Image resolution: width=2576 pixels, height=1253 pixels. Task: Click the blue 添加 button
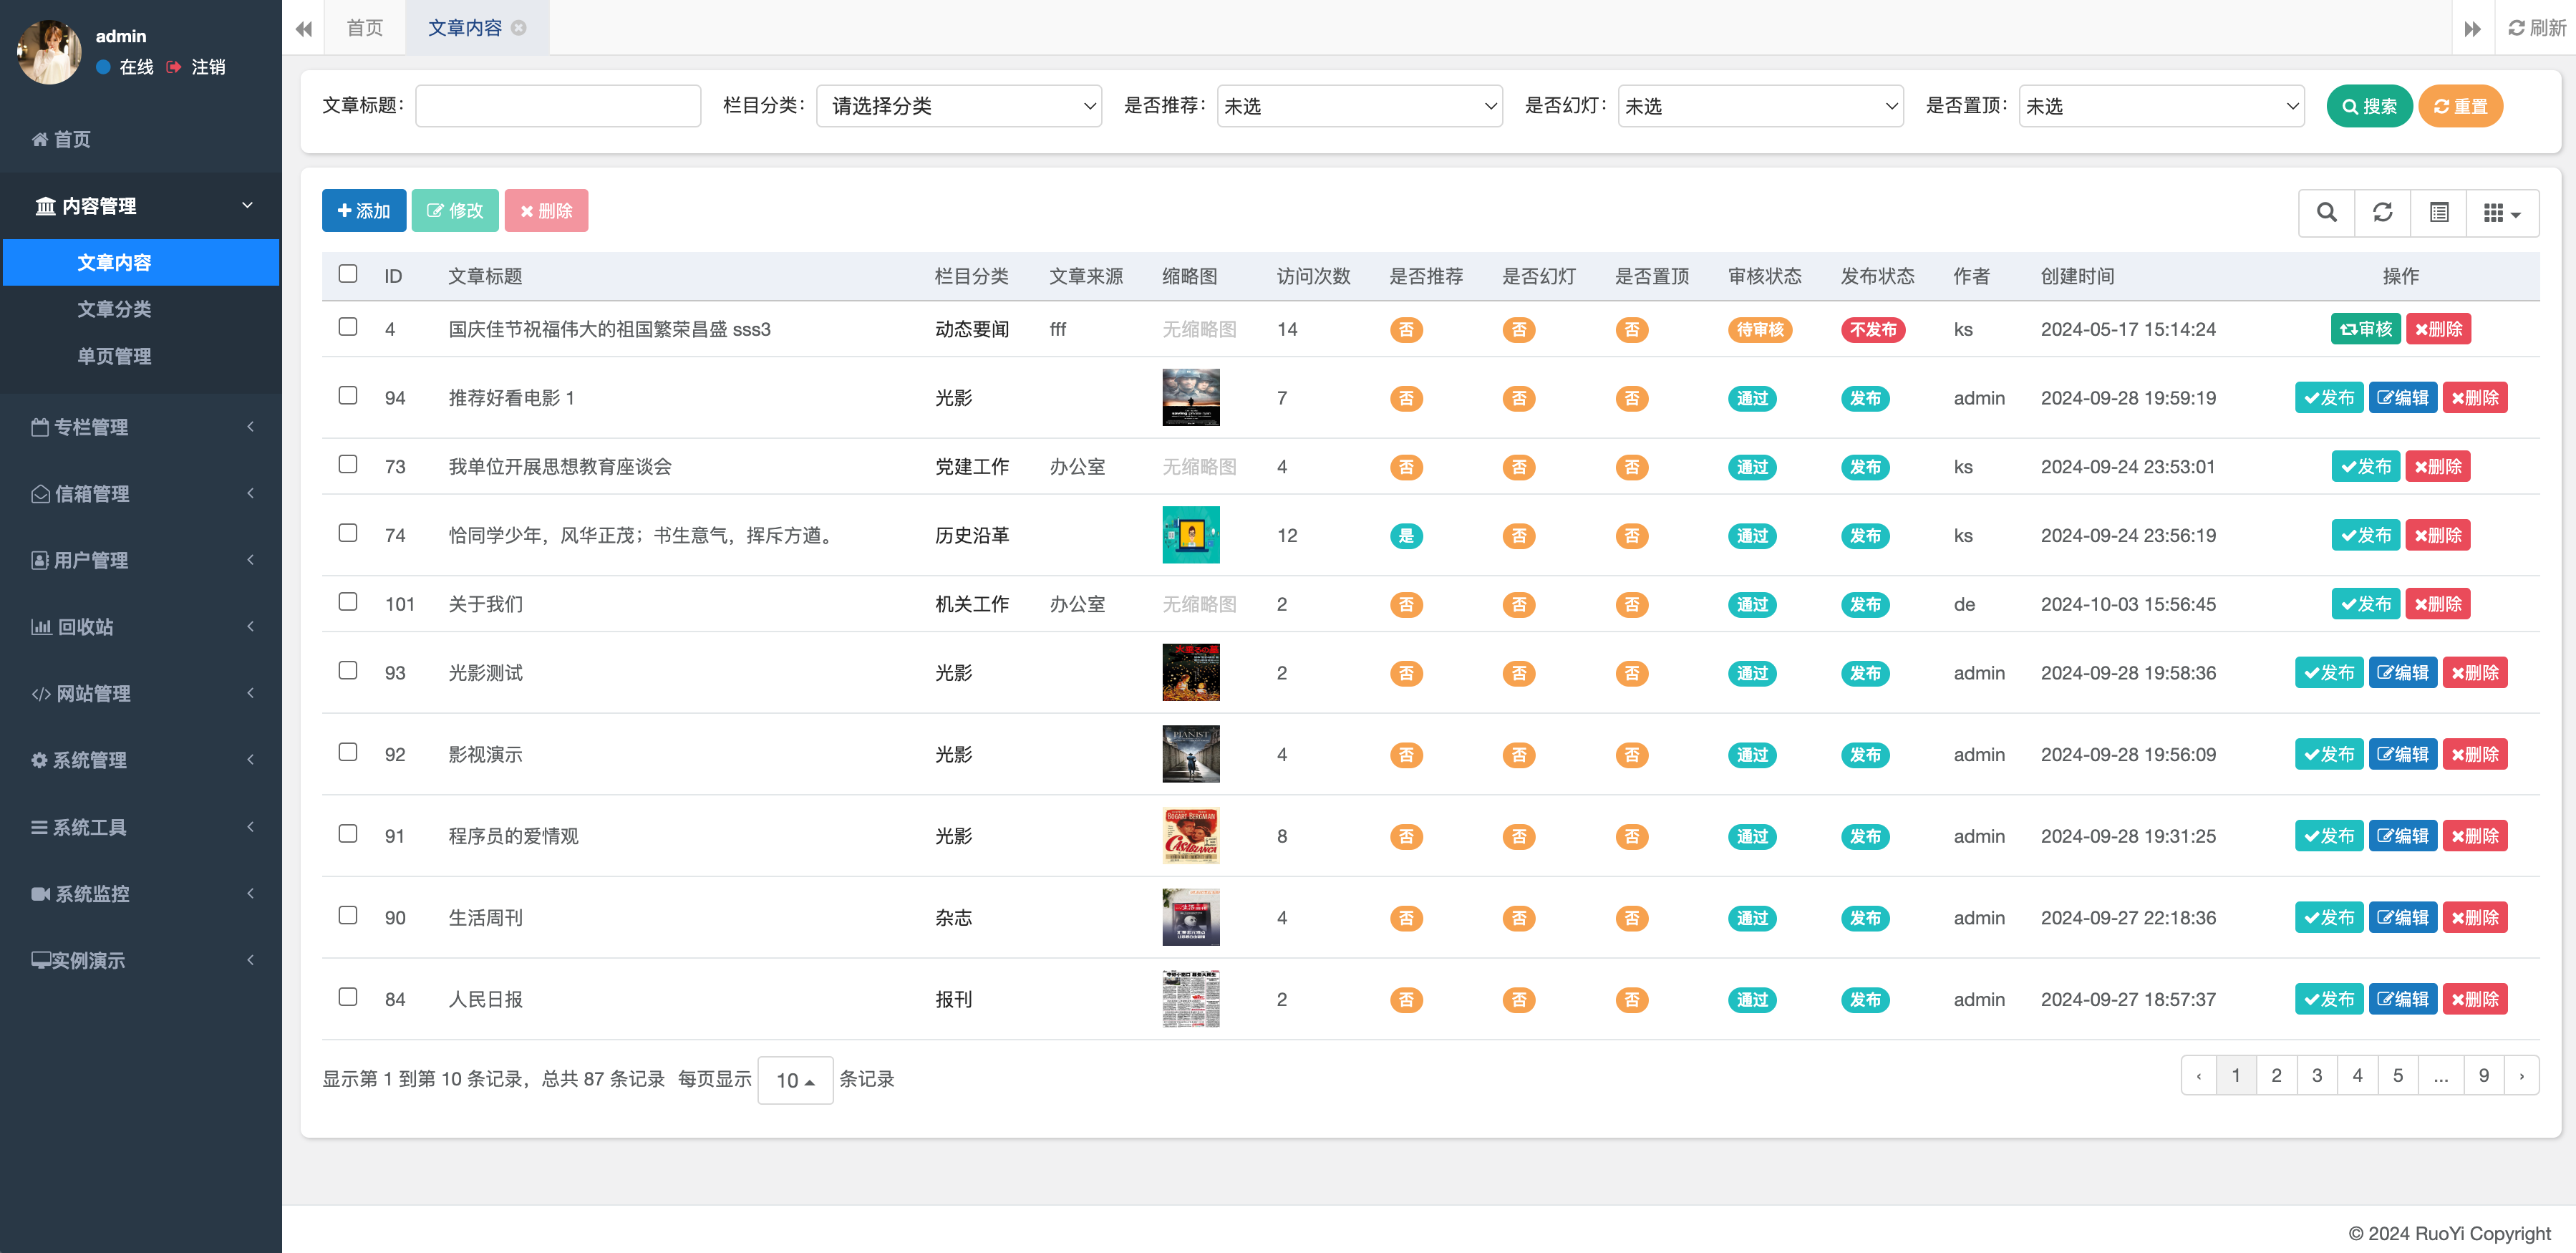coord(364,211)
